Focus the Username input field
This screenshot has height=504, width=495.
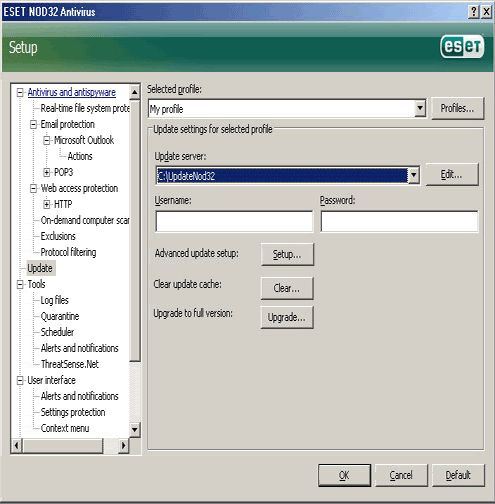pyautogui.click(x=234, y=221)
